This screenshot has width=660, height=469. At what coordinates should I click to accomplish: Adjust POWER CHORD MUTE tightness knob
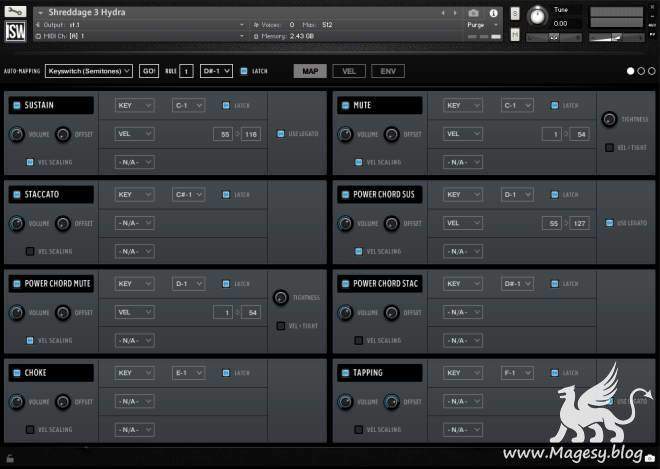(281, 298)
